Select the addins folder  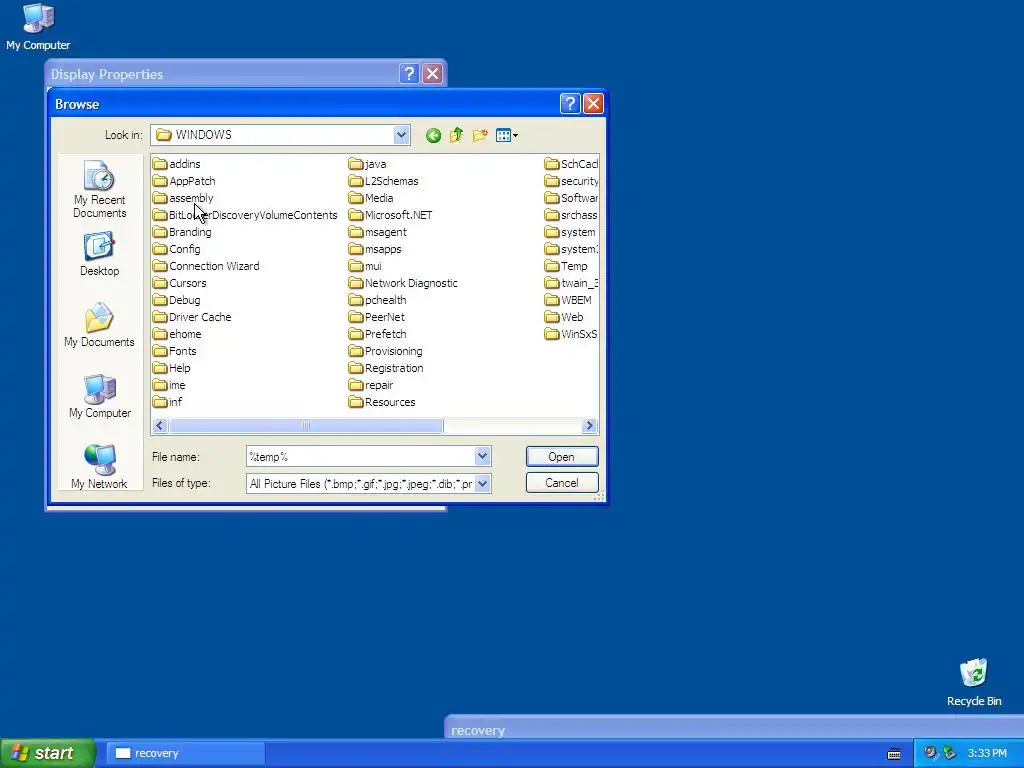pos(177,164)
